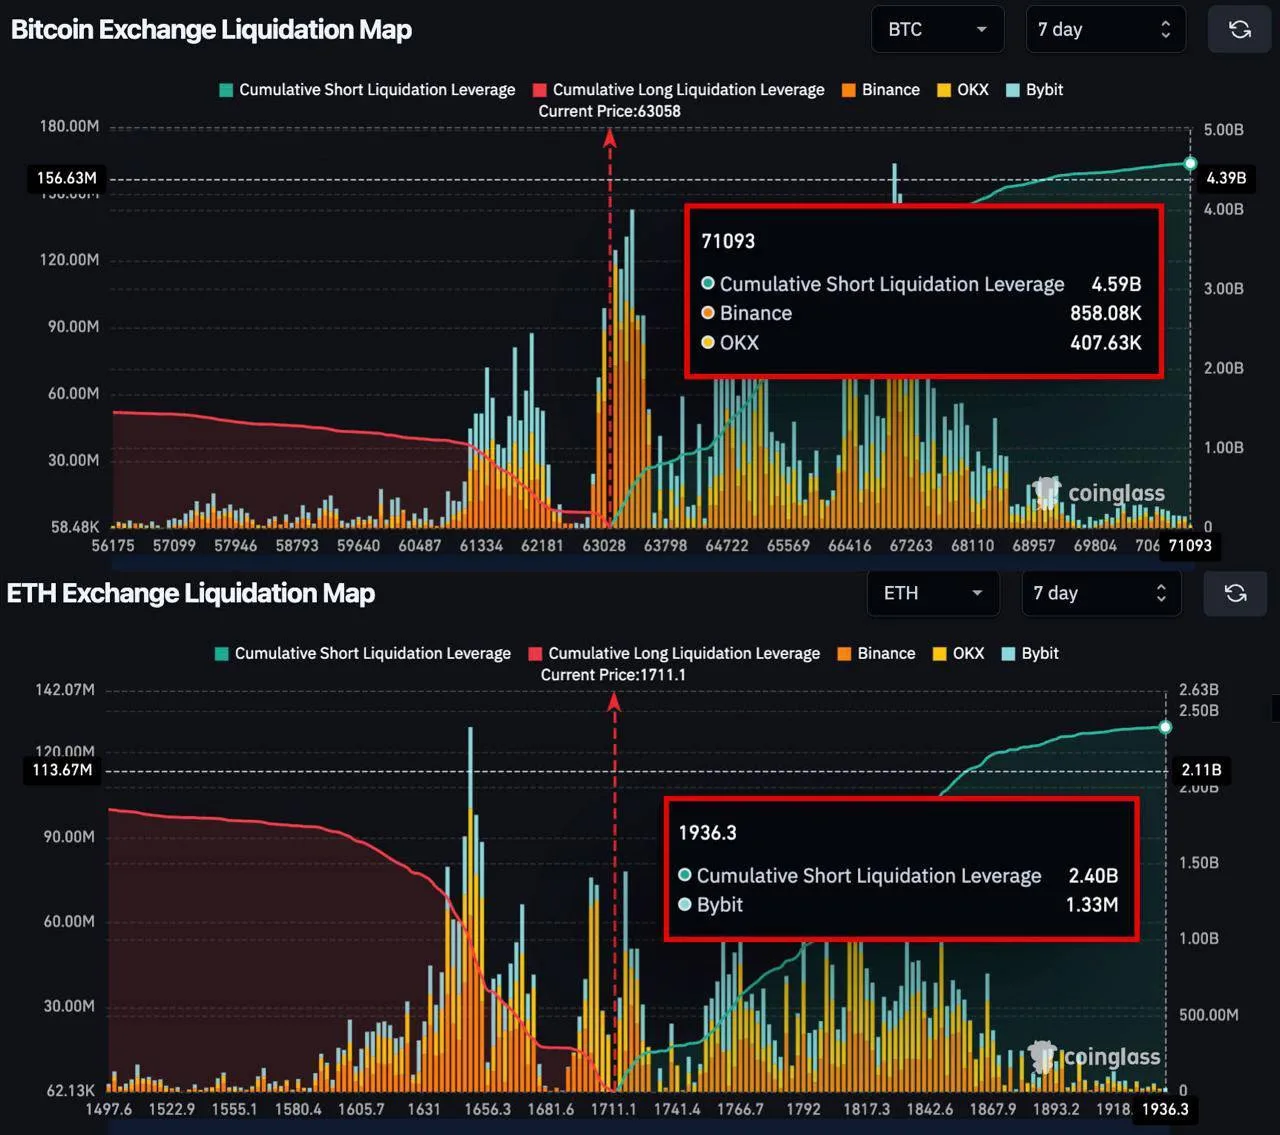This screenshot has width=1280, height=1135.
Task: Toggle Binance series in Bitcoin legend
Action: tap(881, 90)
